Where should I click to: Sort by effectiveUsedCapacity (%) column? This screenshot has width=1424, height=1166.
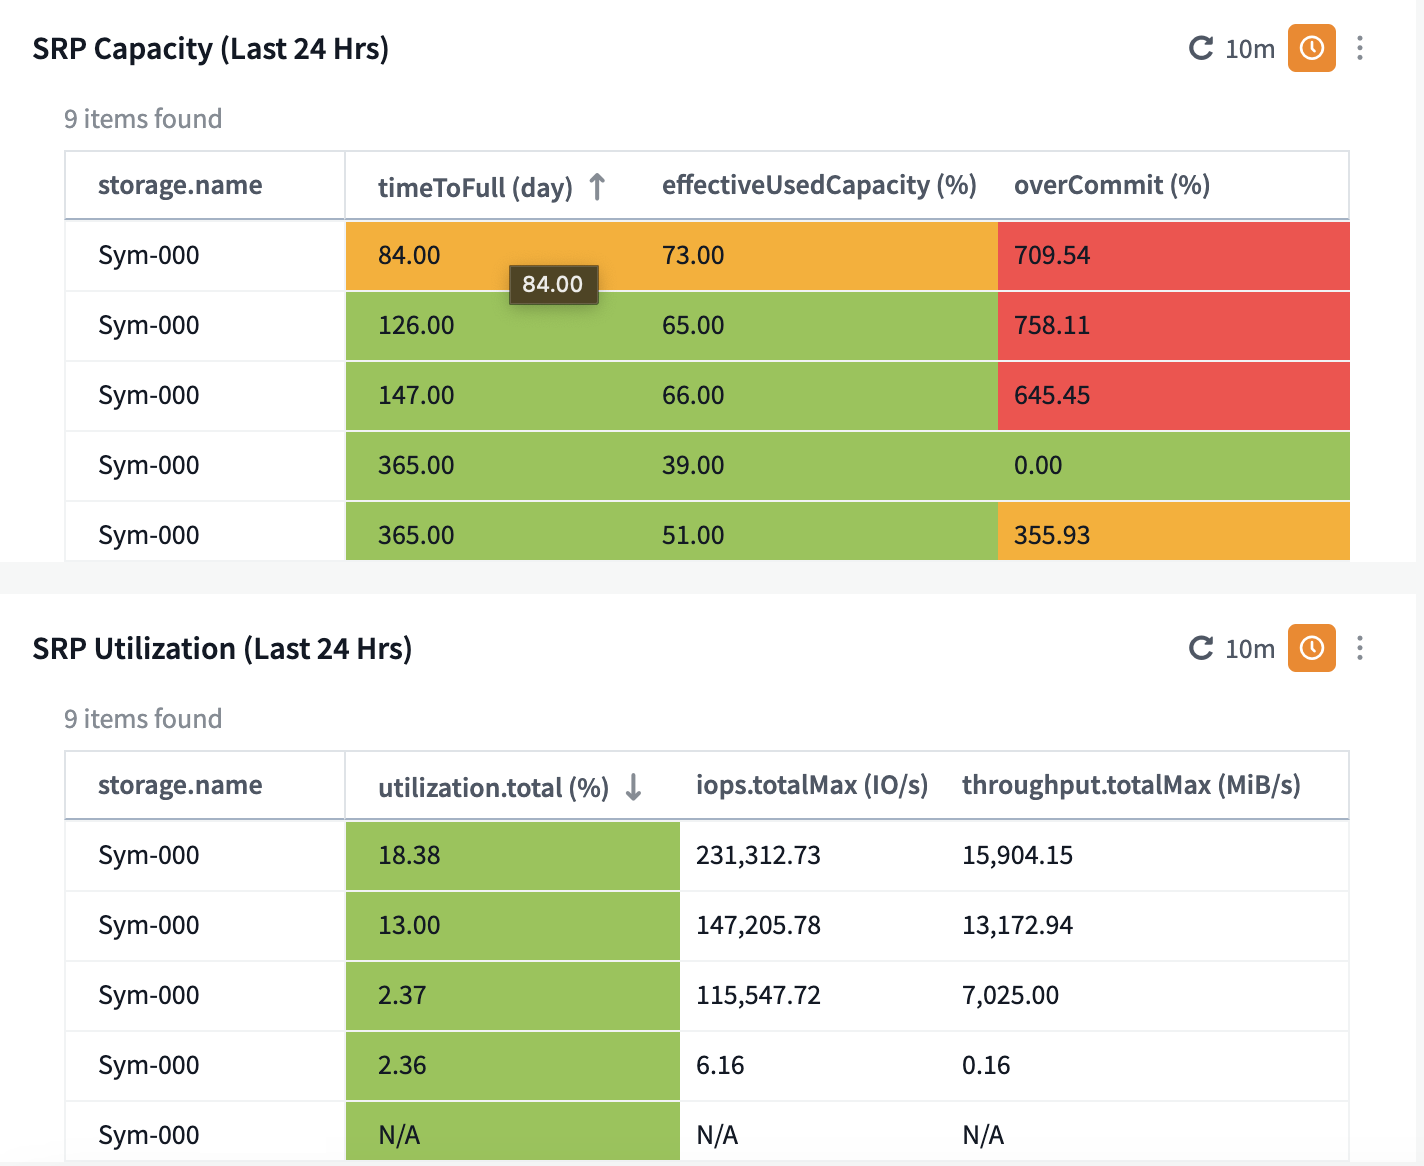tap(818, 185)
